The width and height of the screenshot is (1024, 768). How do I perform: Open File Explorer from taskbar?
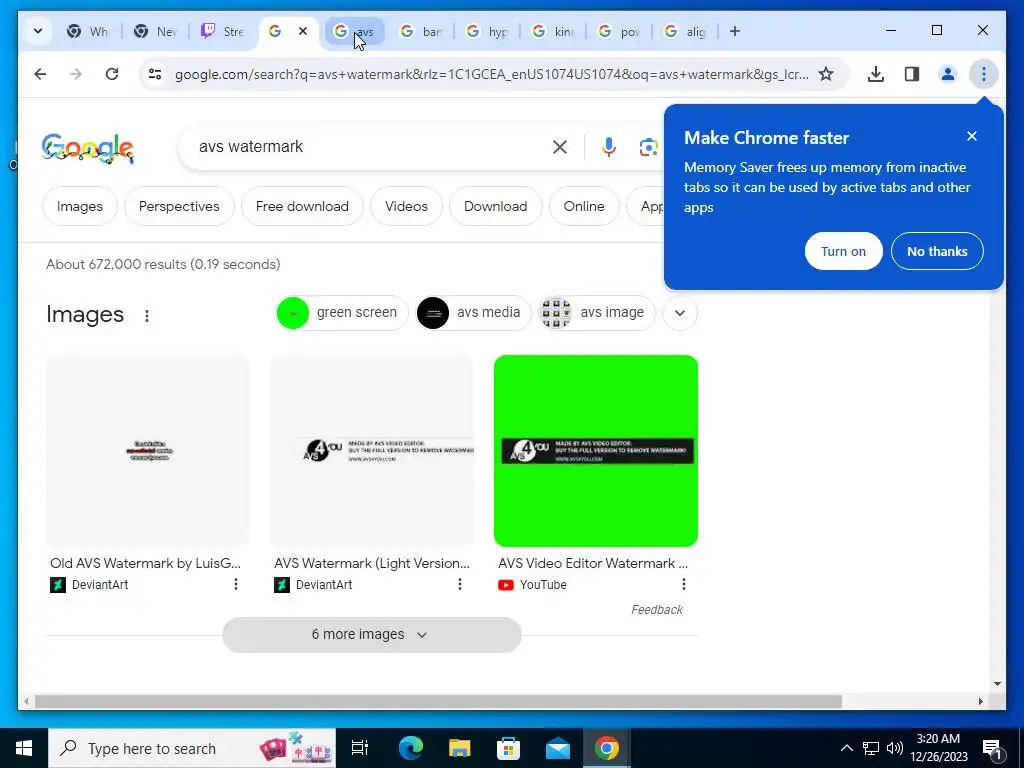[x=460, y=748]
